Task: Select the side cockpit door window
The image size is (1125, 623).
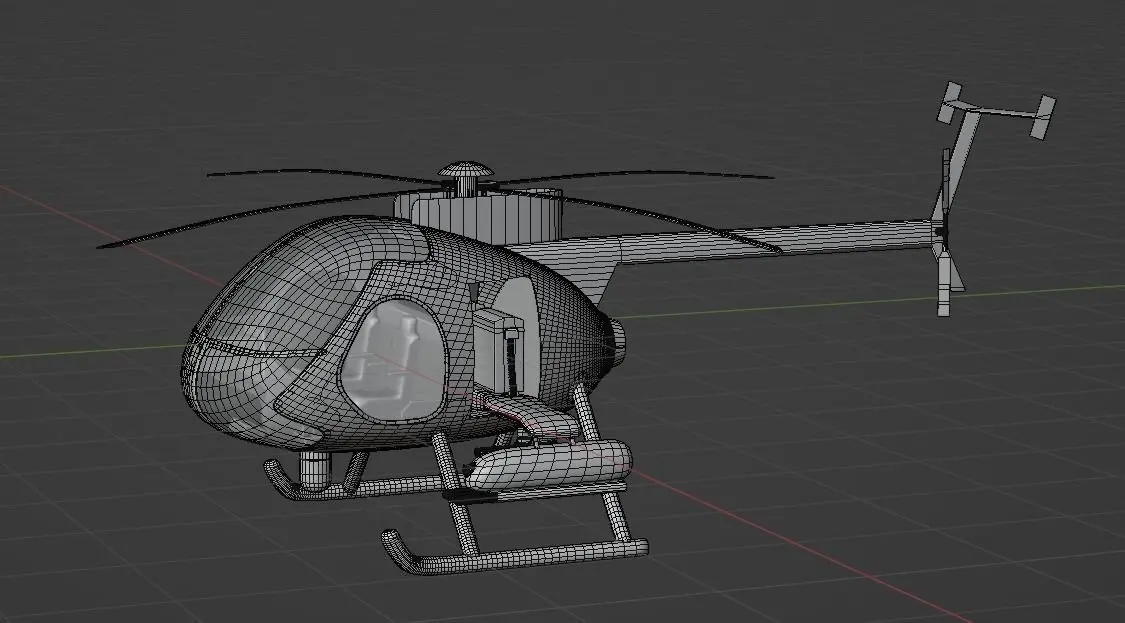Action: 395,359
